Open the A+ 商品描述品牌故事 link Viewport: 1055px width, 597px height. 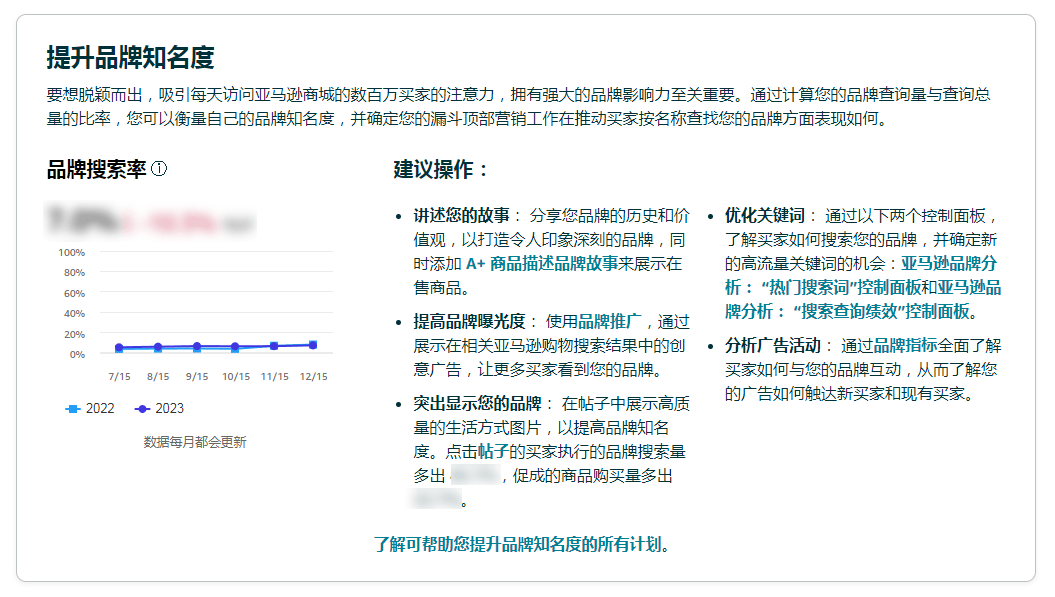click(x=574, y=264)
